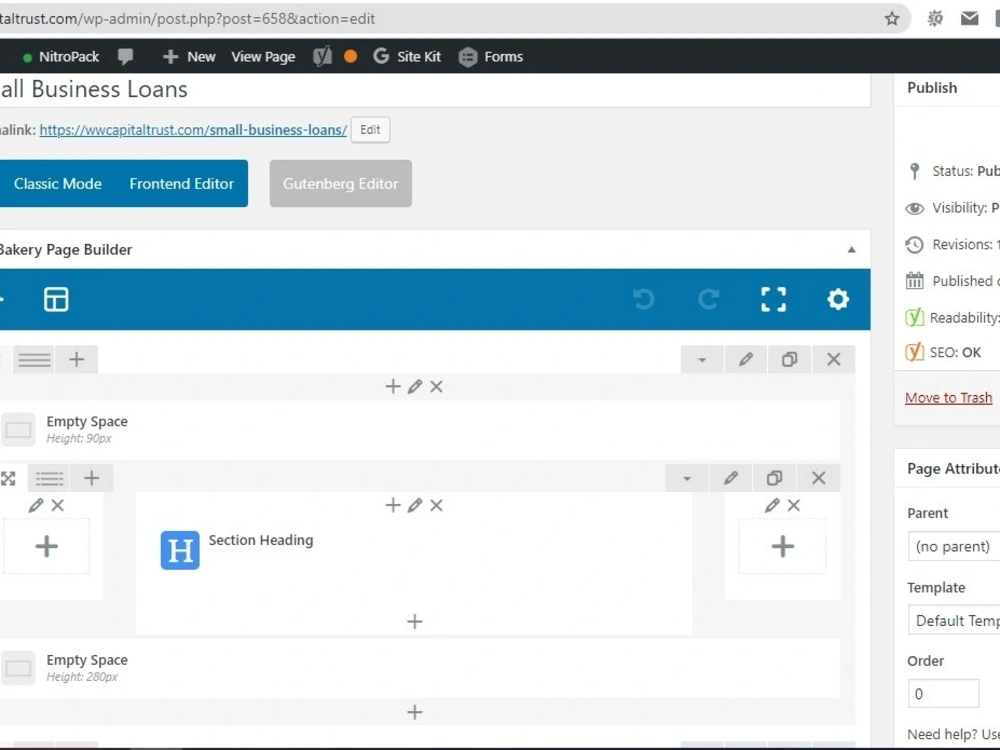The width and height of the screenshot is (1000, 750).
Task: Click View Page in admin bar
Action: 263,57
